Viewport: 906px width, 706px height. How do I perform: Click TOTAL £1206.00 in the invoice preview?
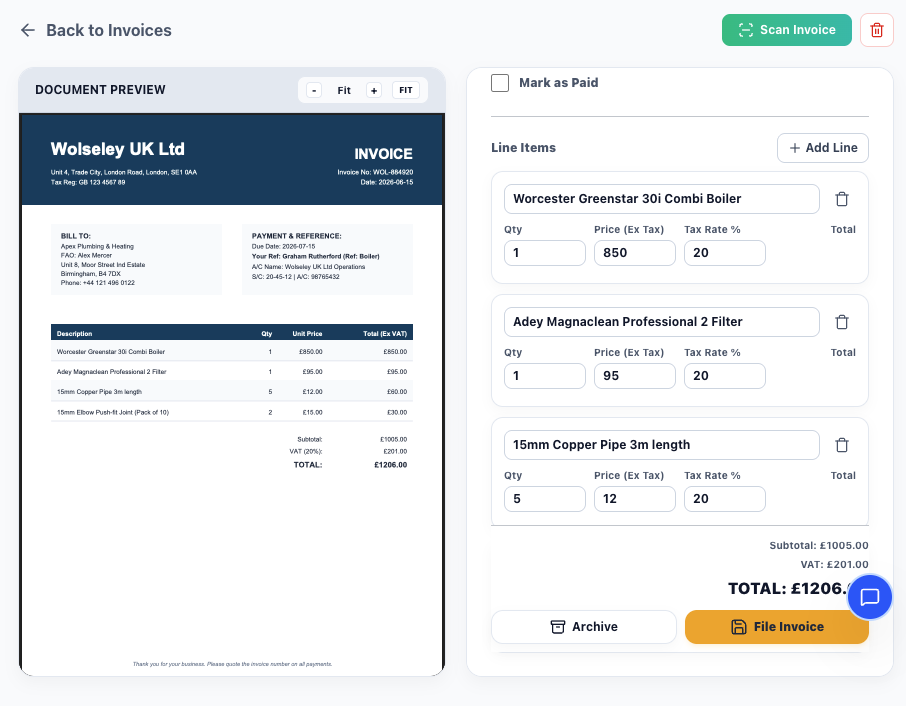(x=350, y=465)
